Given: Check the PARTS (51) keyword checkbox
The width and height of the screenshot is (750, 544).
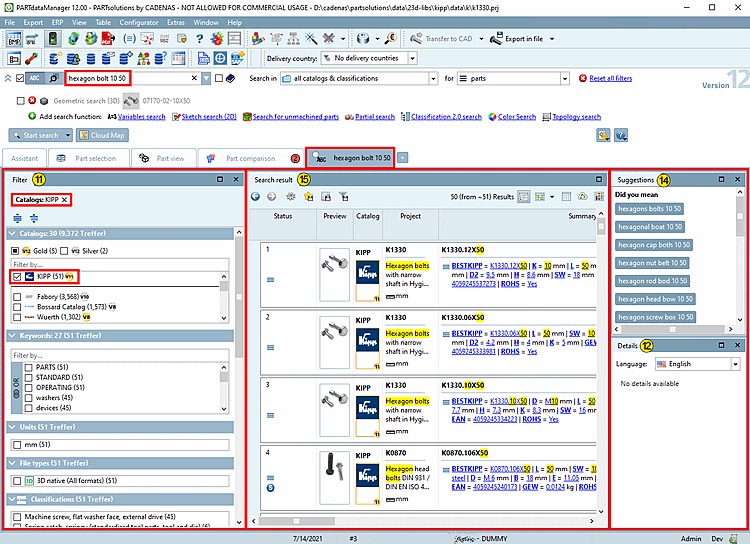Looking at the screenshot, I should click(28, 367).
